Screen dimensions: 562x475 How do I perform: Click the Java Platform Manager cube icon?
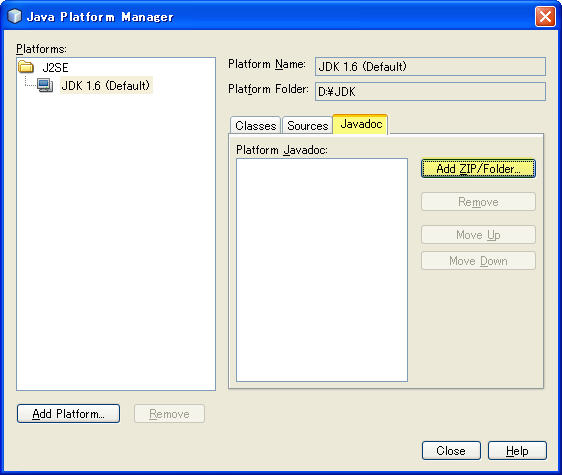15,16
